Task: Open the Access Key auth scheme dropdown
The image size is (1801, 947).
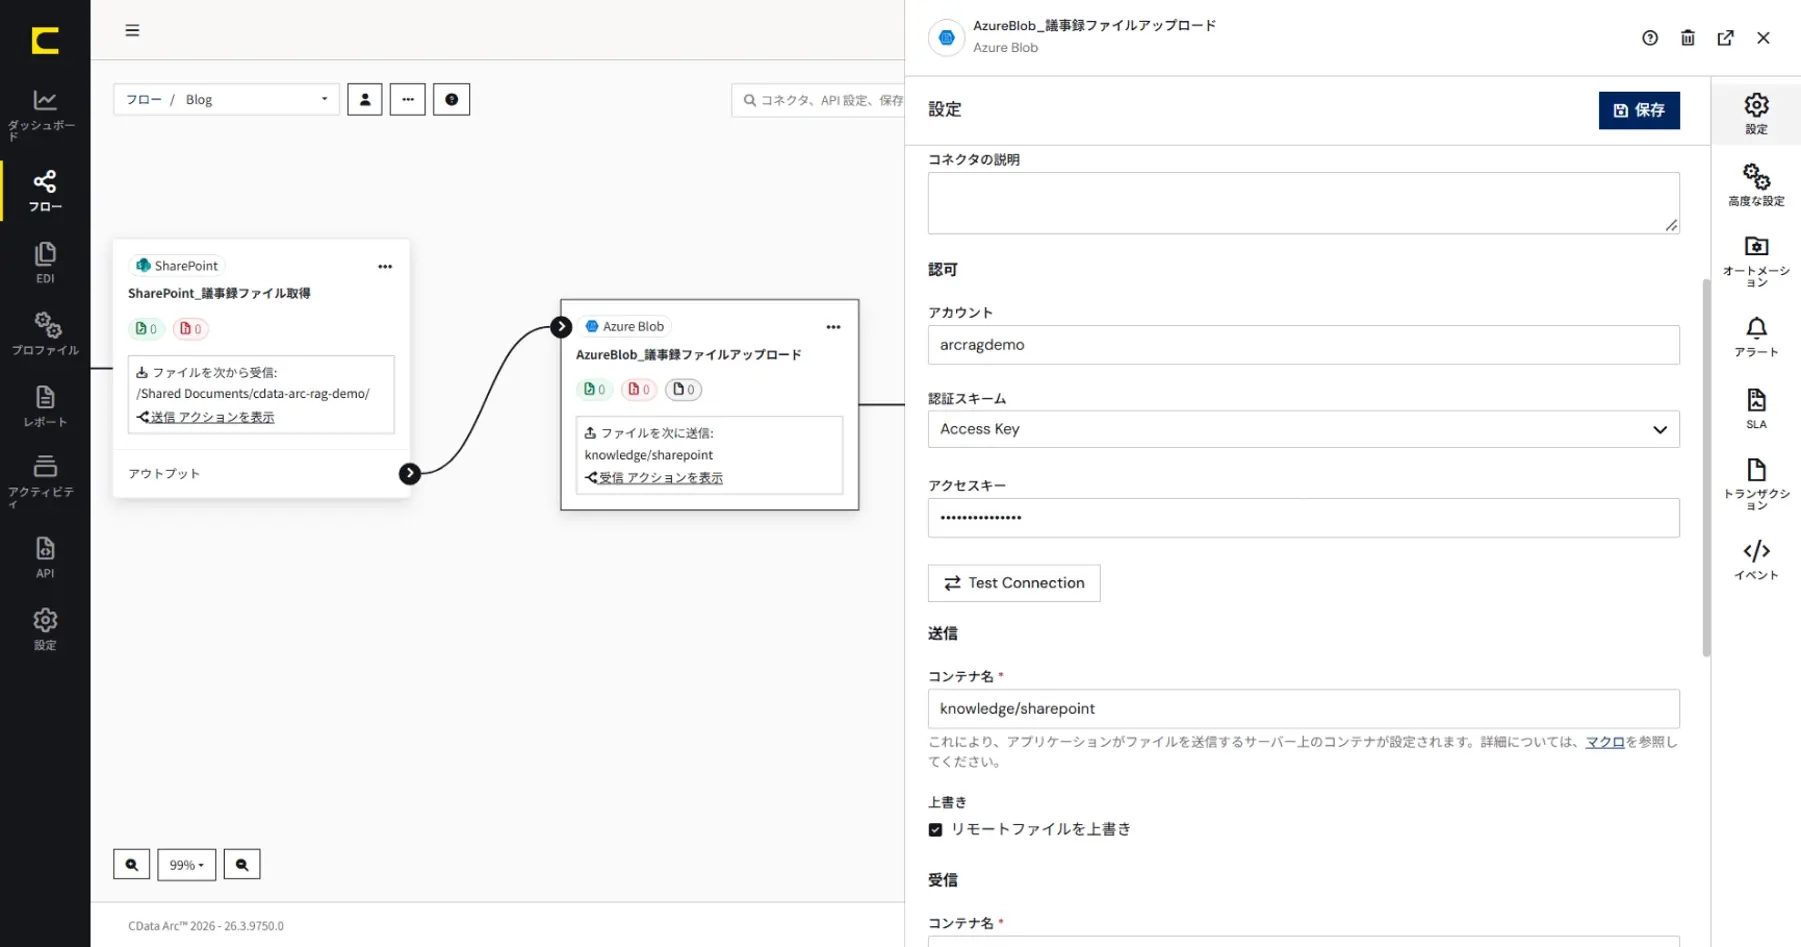Action: tap(1303, 429)
